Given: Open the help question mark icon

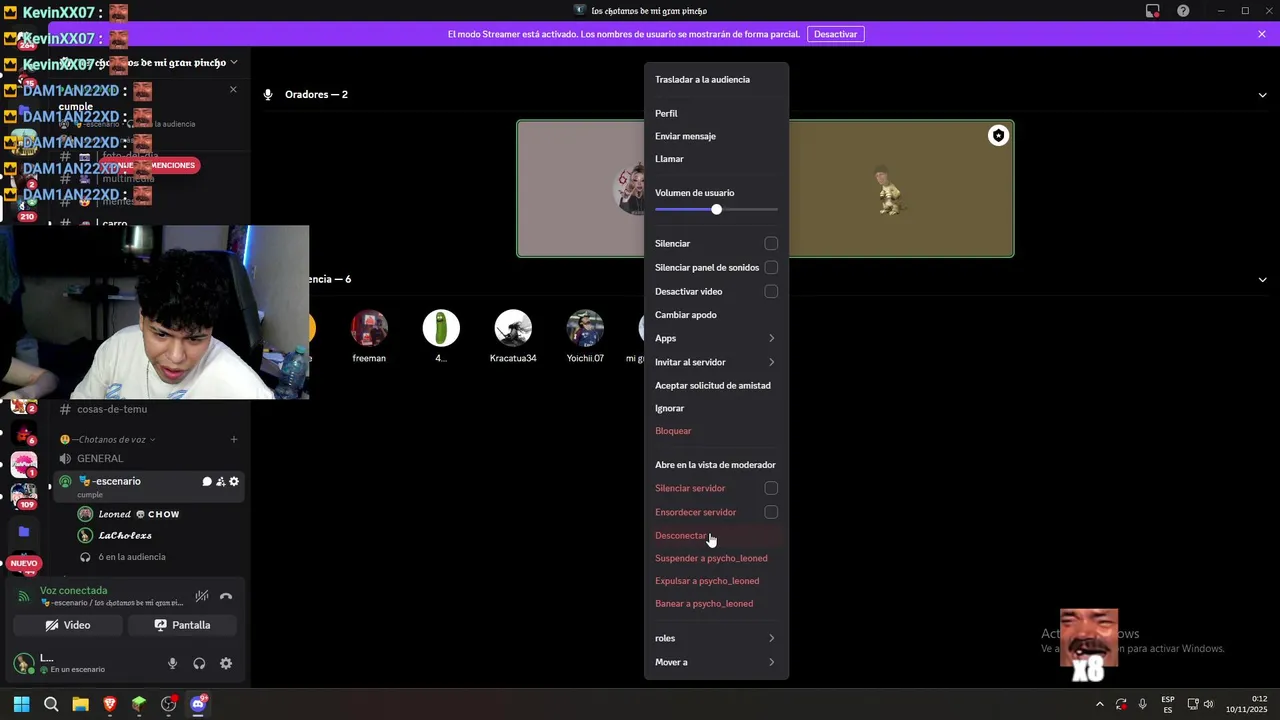Looking at the screenshot, I should 1183,11.
